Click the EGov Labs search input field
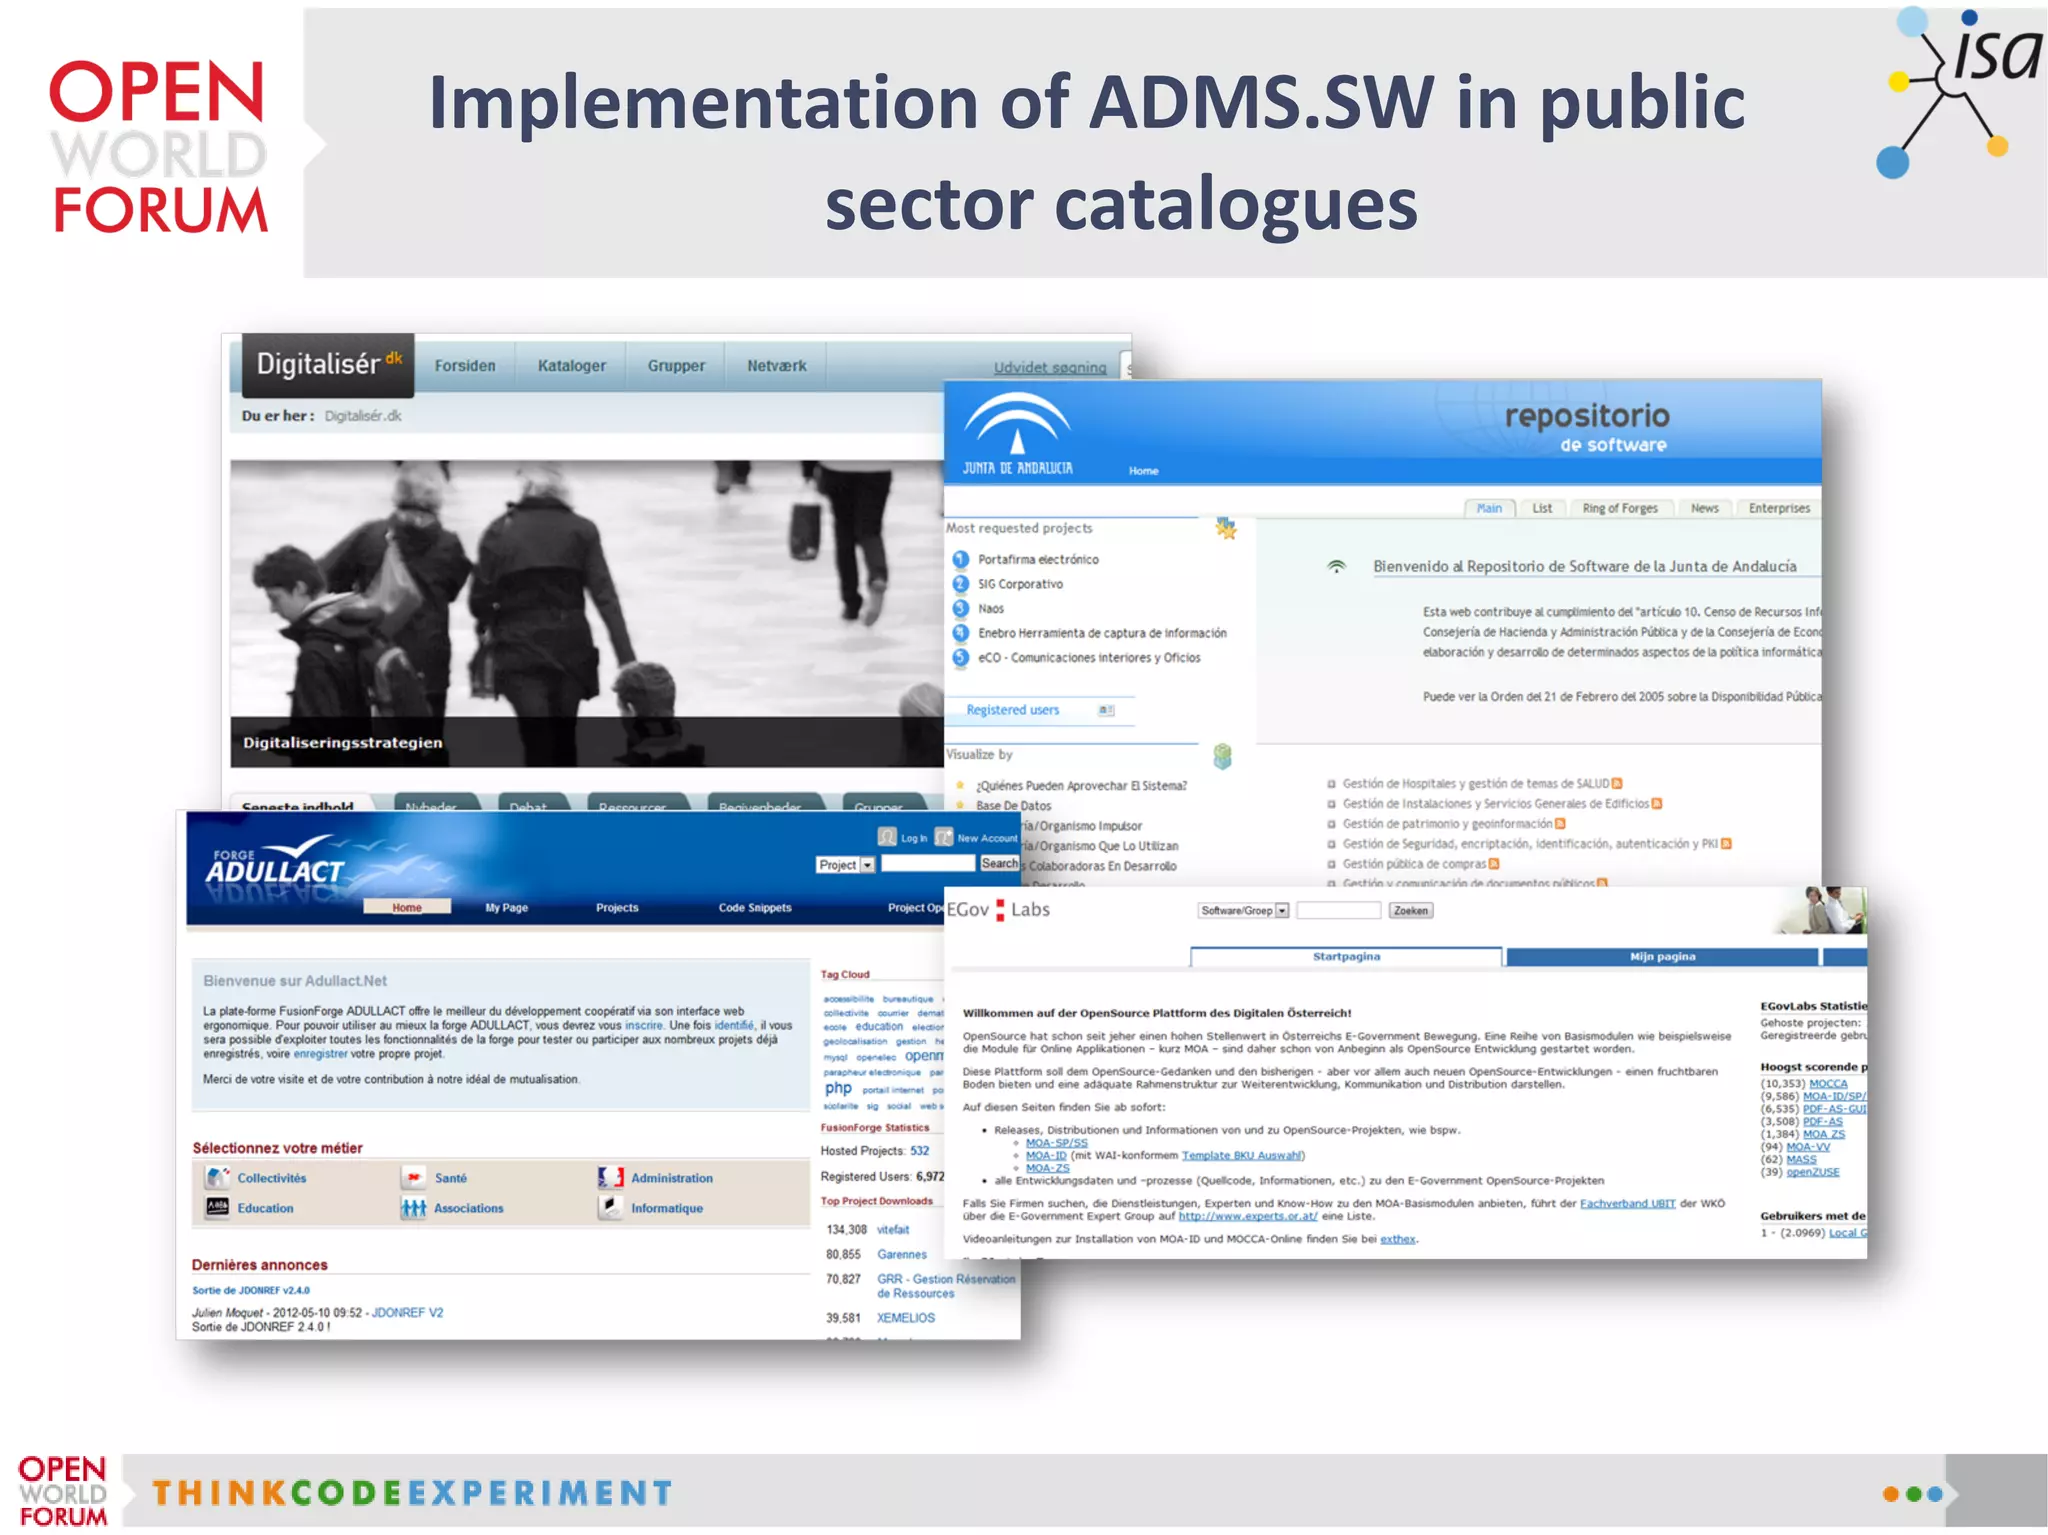The width and height of the screenshot is (2048, 1535). 1338,910
